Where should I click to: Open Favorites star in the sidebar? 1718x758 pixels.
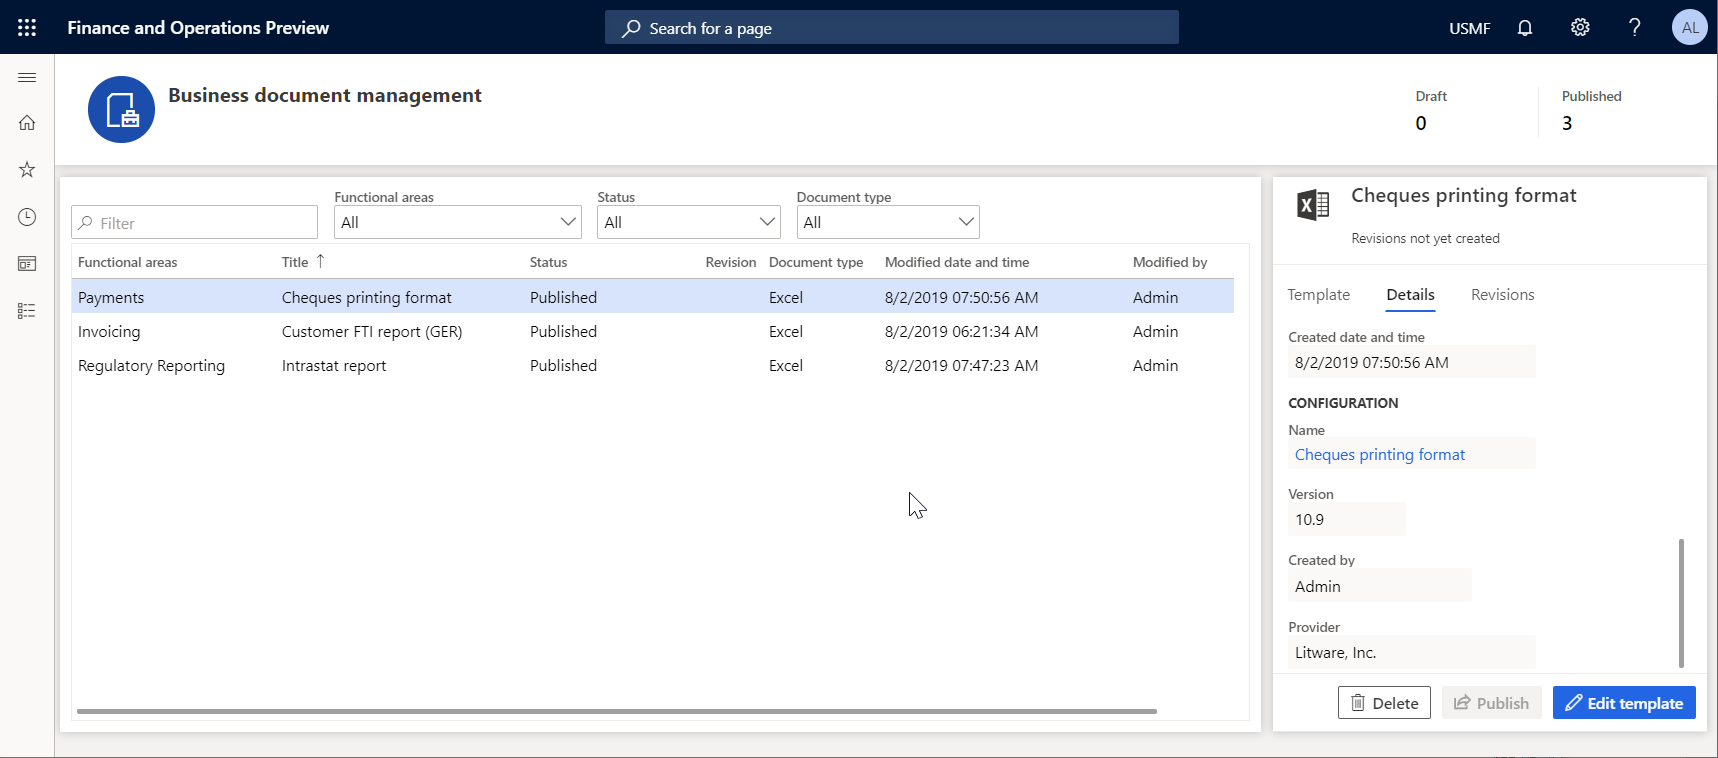click(27, 169)
